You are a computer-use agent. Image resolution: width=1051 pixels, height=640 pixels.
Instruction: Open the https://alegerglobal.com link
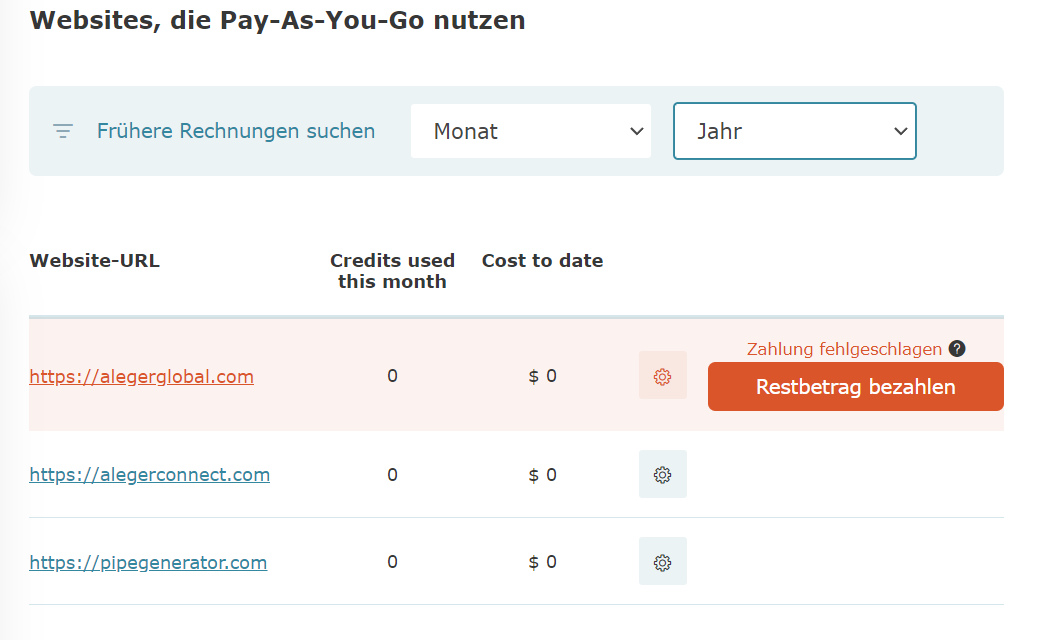coord(141,377)
